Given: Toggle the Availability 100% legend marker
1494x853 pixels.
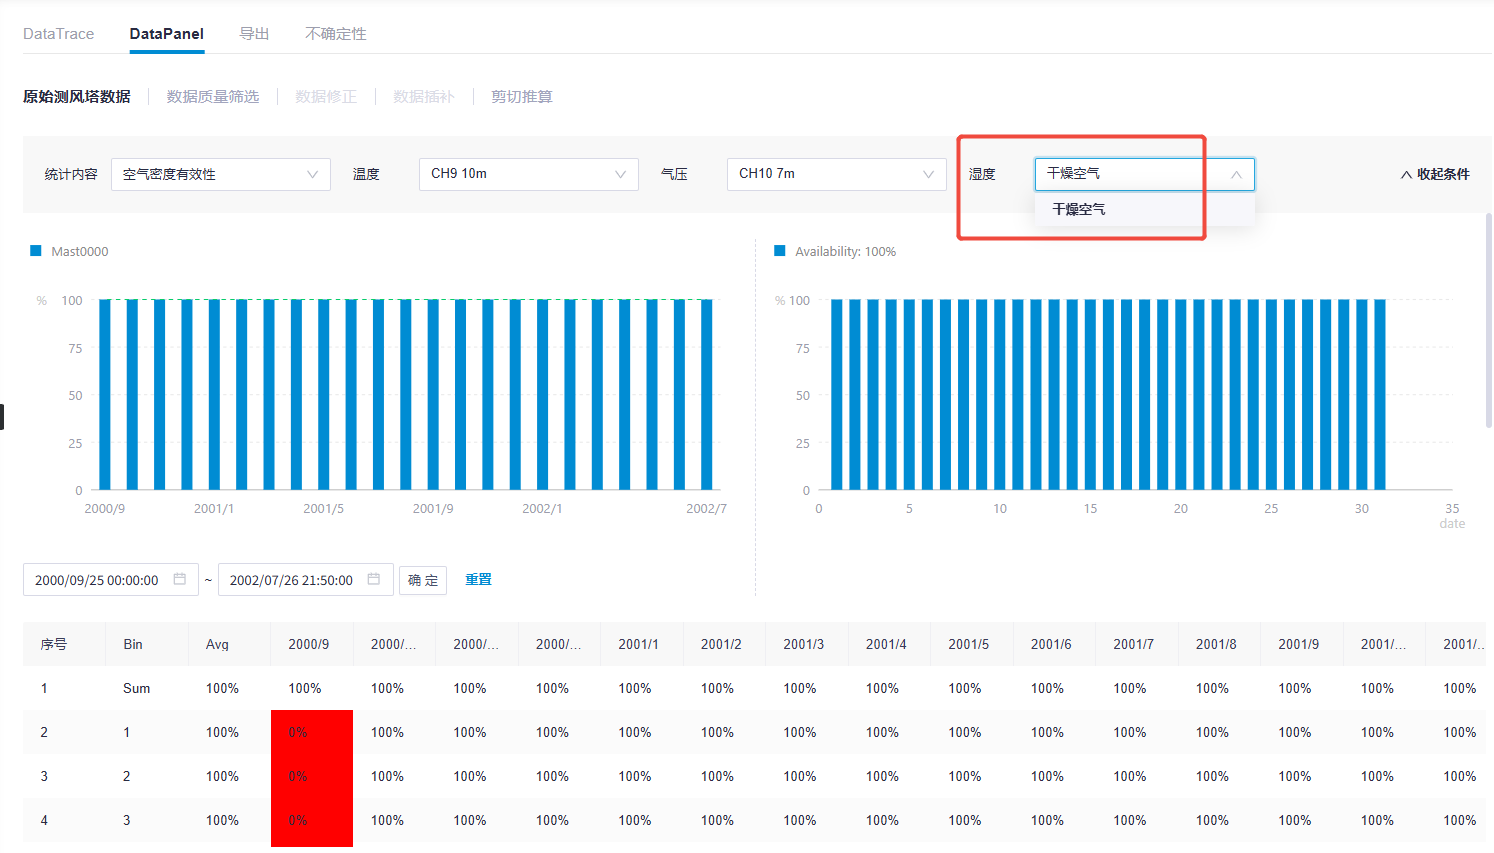Looking at the screenshot, I should pos(780,251).
